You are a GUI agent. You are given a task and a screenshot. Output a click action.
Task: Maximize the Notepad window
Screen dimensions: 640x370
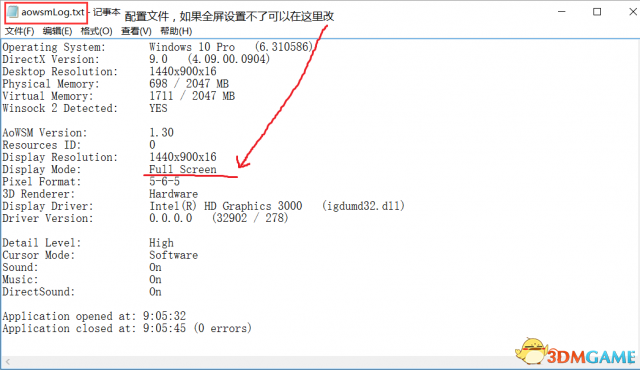[x=597, y=12]
